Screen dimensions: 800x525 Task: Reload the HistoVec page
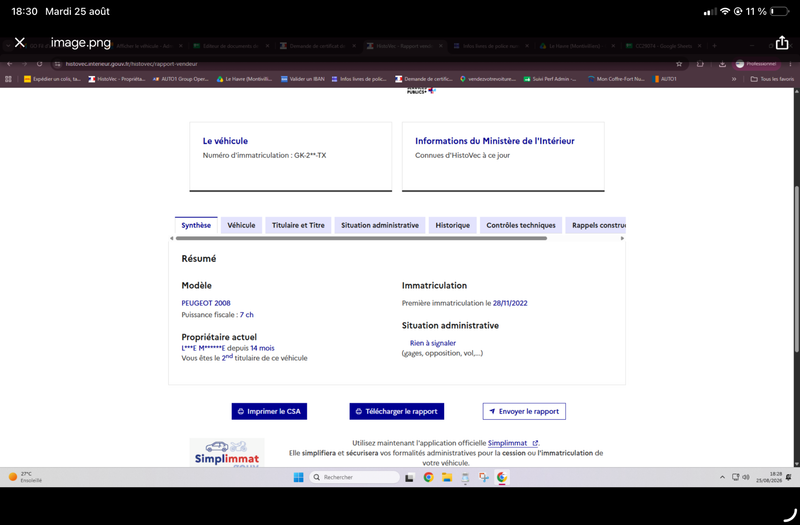tap(39, 64)
